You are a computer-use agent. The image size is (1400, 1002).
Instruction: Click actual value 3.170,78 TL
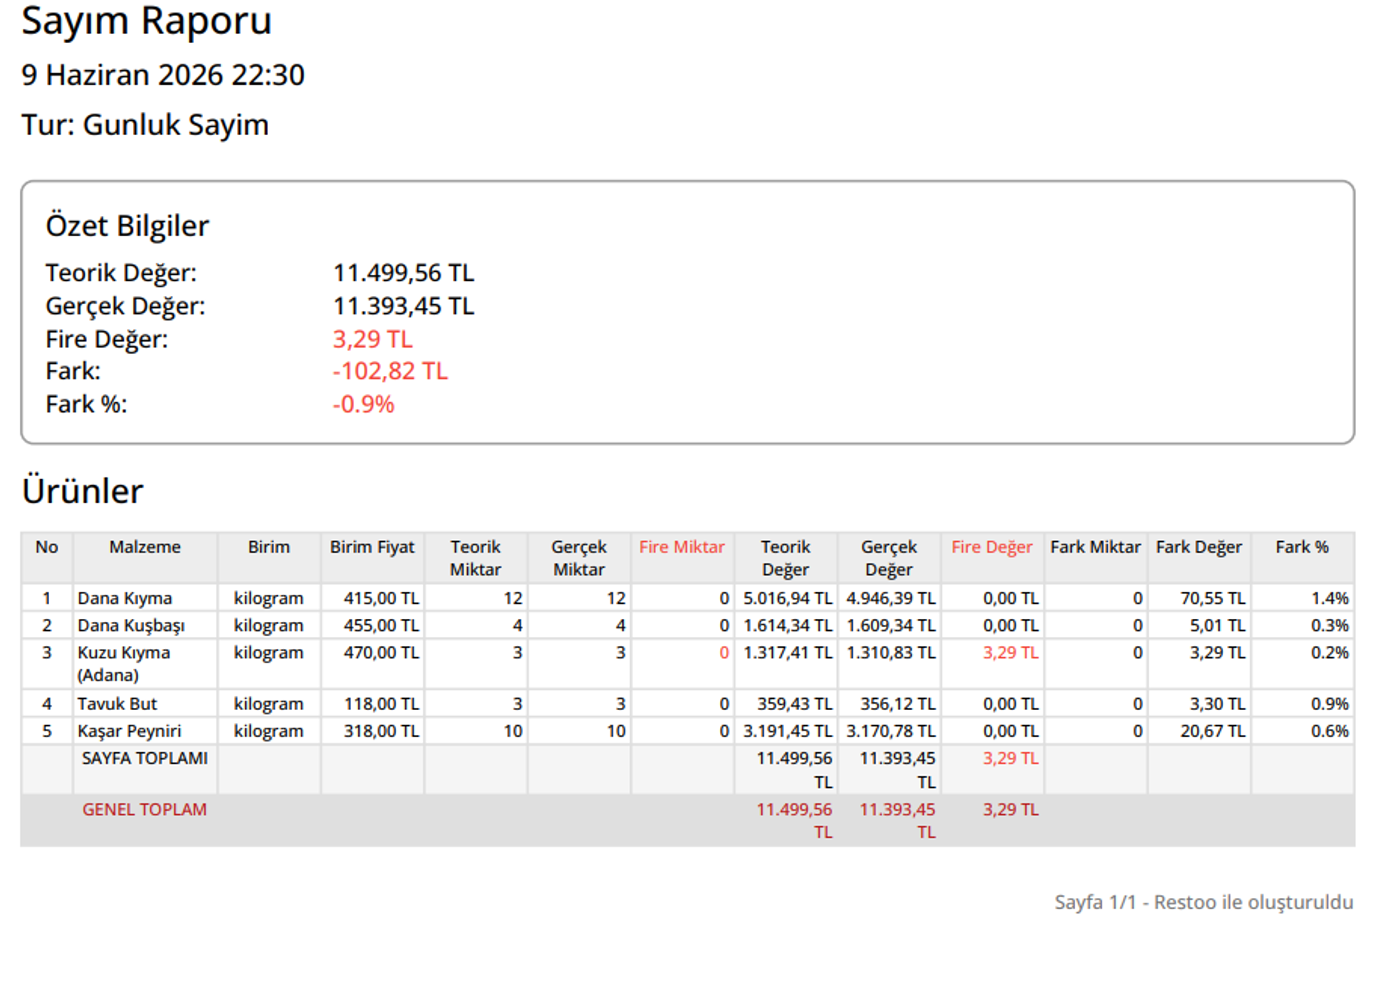point(891,731)
